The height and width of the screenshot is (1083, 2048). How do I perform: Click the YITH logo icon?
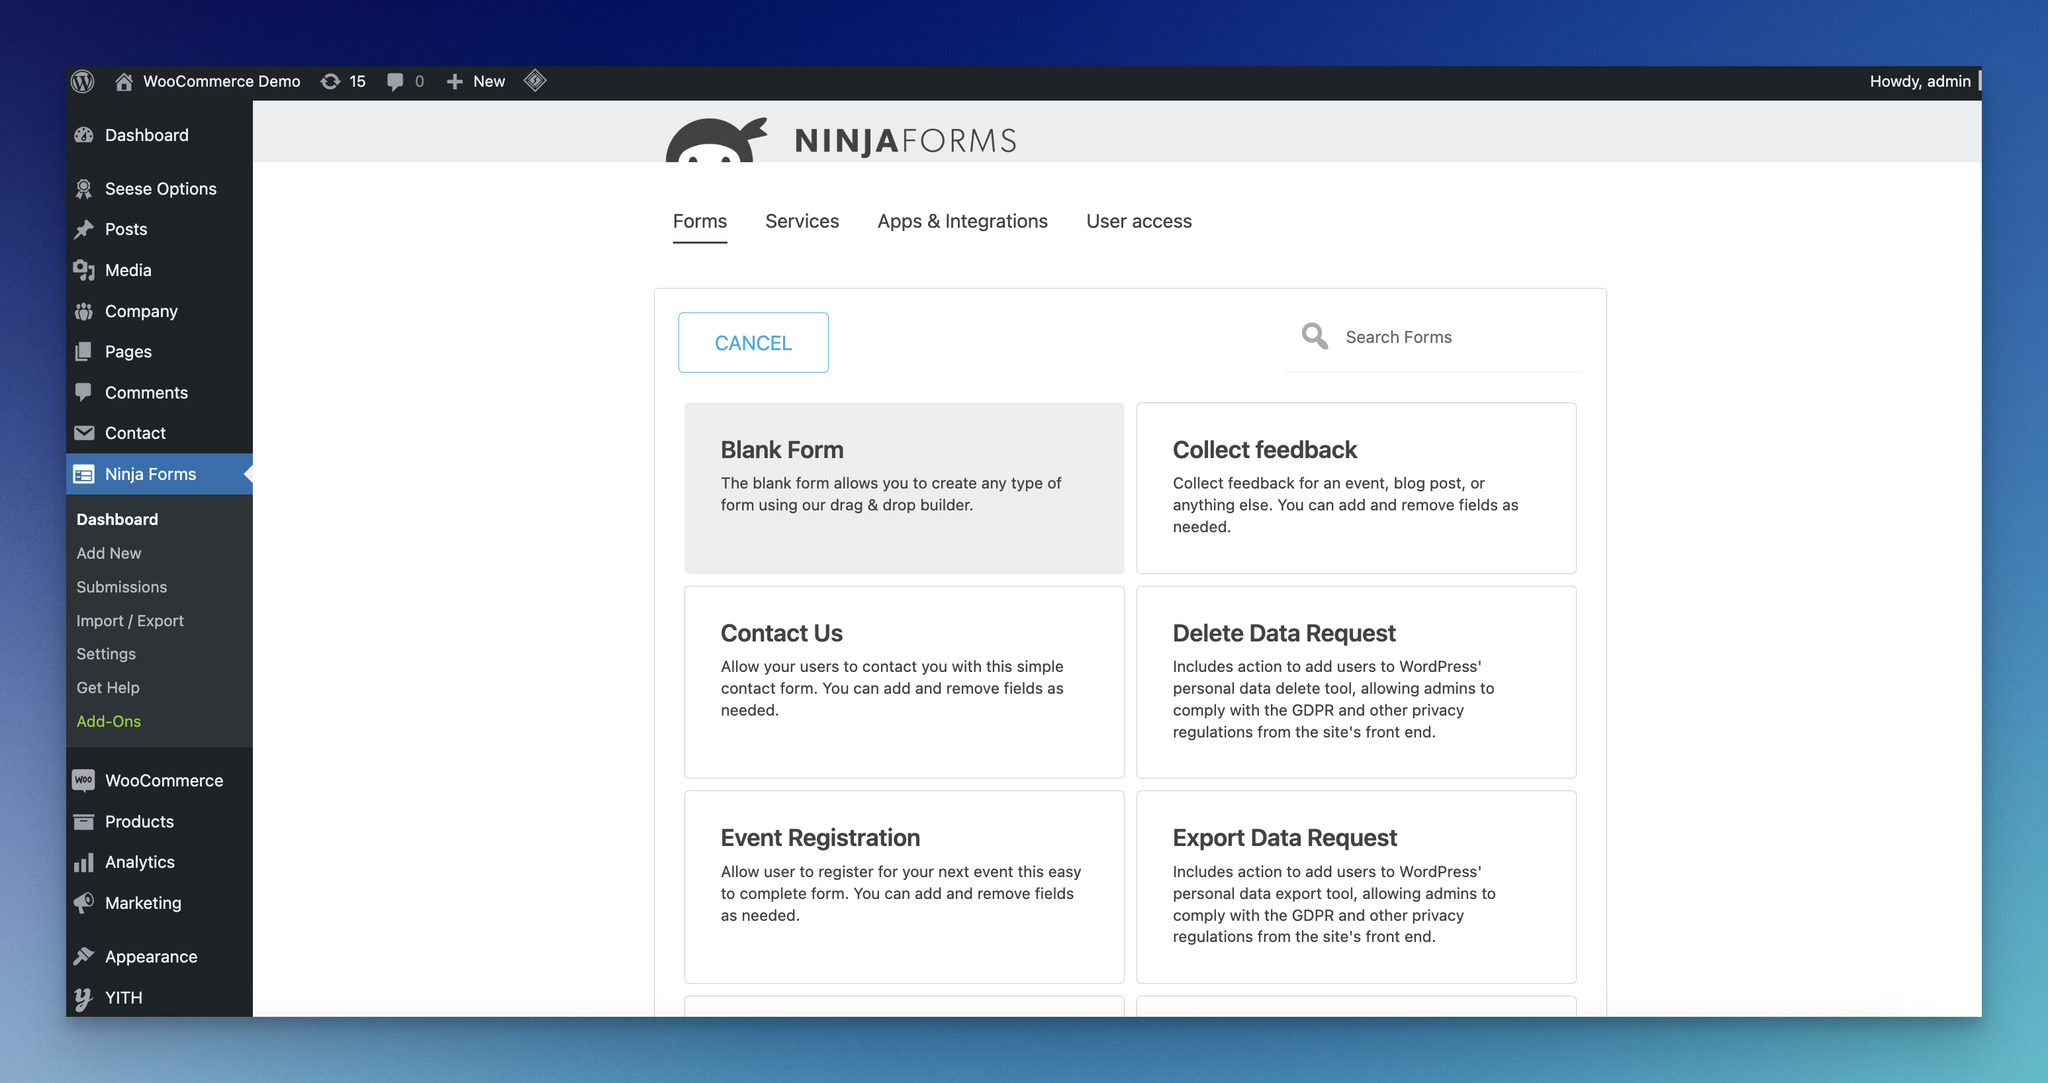coord(84,998)
